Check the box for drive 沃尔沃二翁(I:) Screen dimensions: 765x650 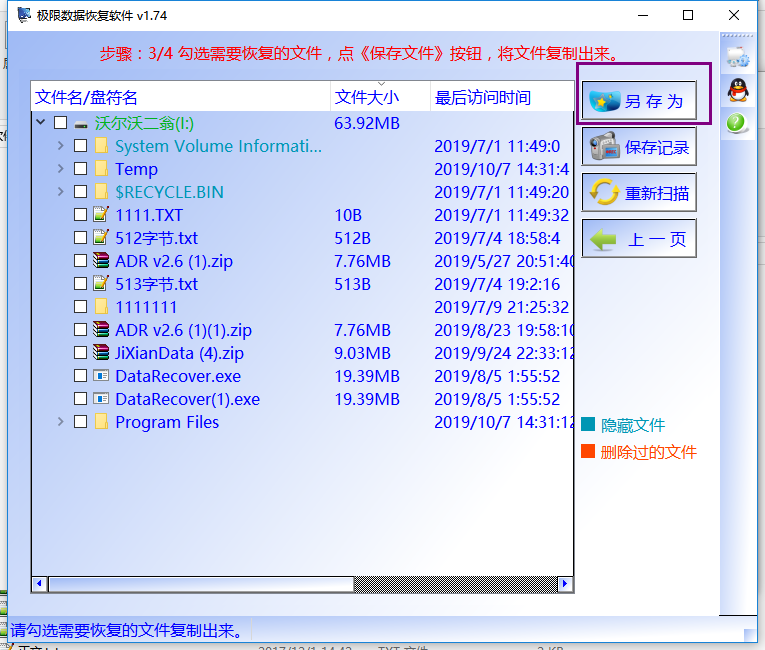(60, 122)
